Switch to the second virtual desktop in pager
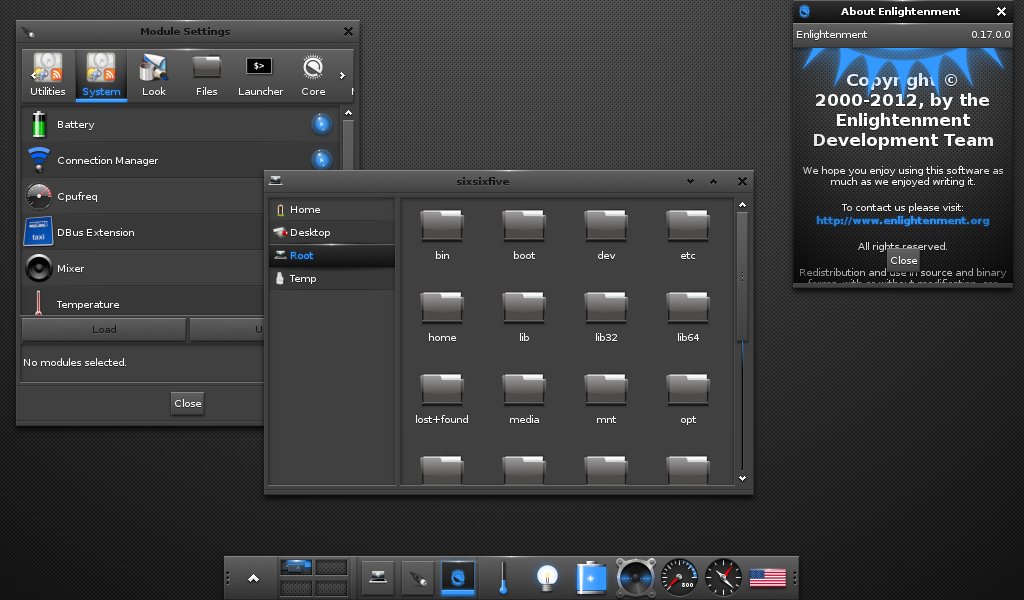 click(331, 567)
